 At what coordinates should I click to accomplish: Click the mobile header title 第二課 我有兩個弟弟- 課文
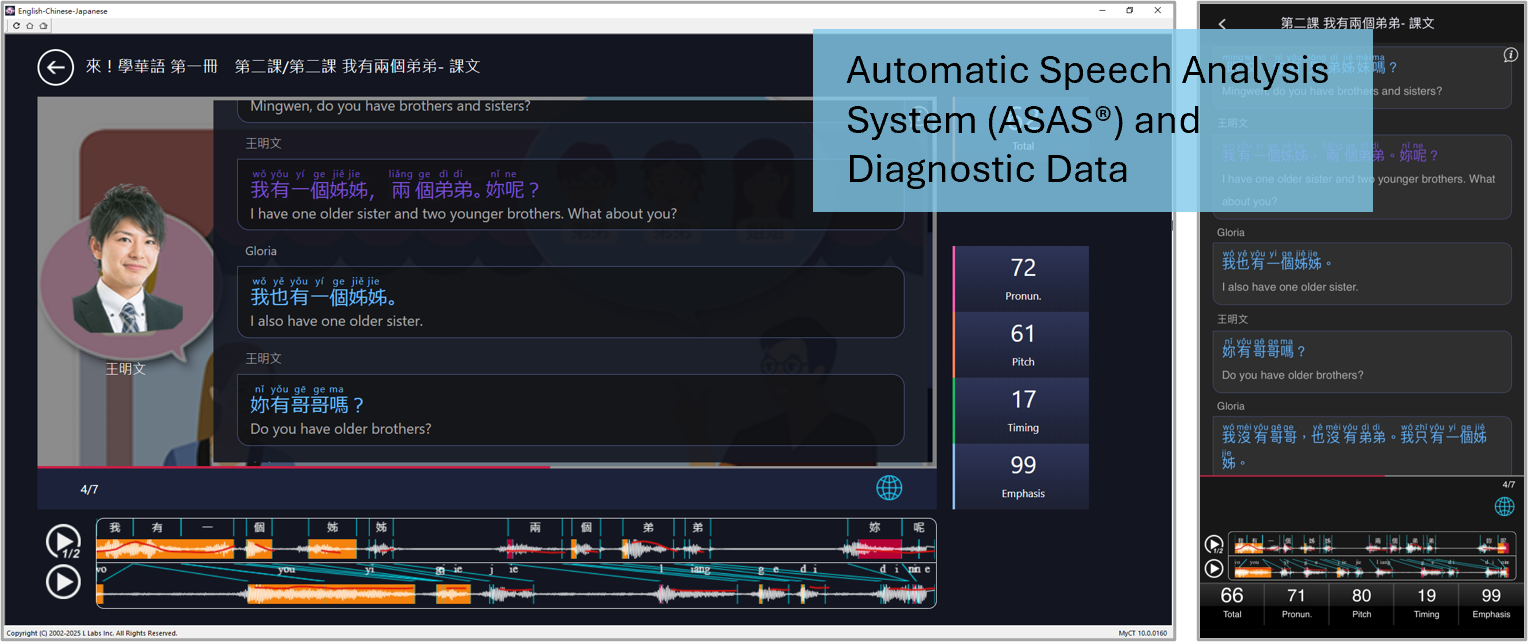pyautogui.click(x=1357, y=23)
